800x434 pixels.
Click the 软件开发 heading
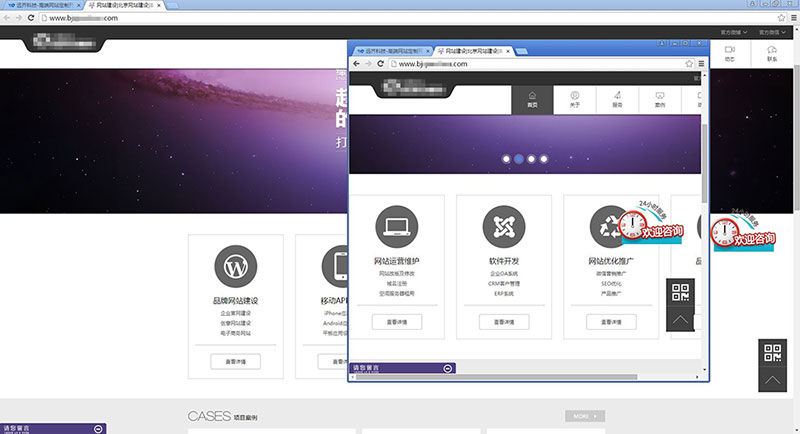tap(504, 261)
